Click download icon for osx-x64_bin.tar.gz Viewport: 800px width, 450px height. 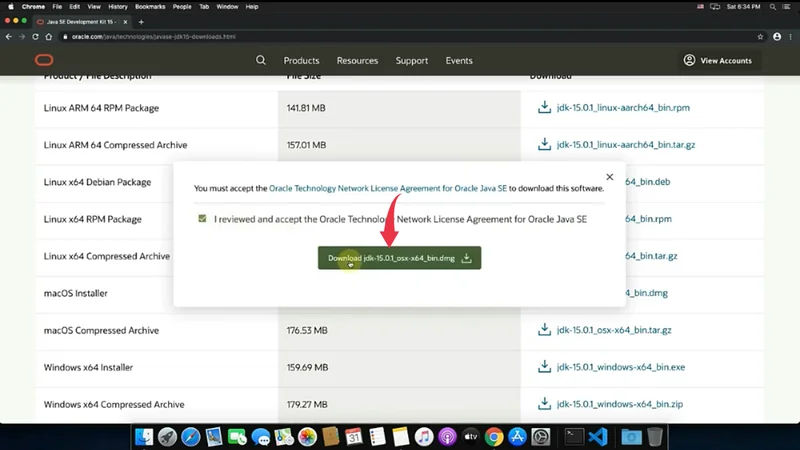pyautogui.click(x=545, y=330)
